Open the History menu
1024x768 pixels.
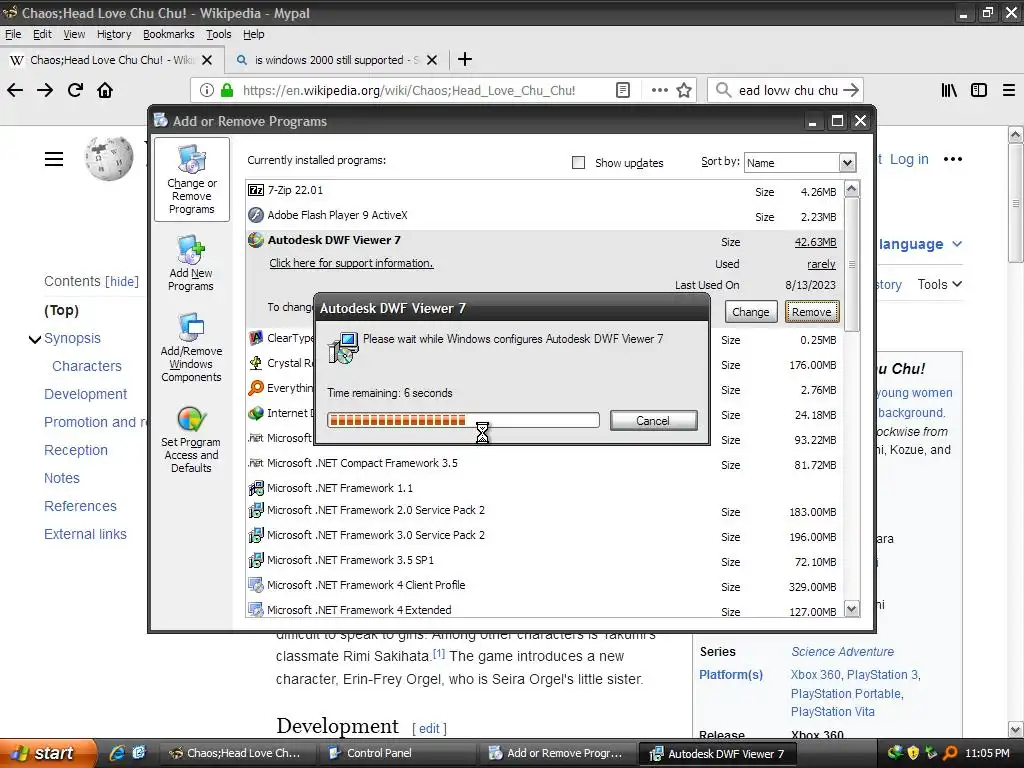(114, 34)
